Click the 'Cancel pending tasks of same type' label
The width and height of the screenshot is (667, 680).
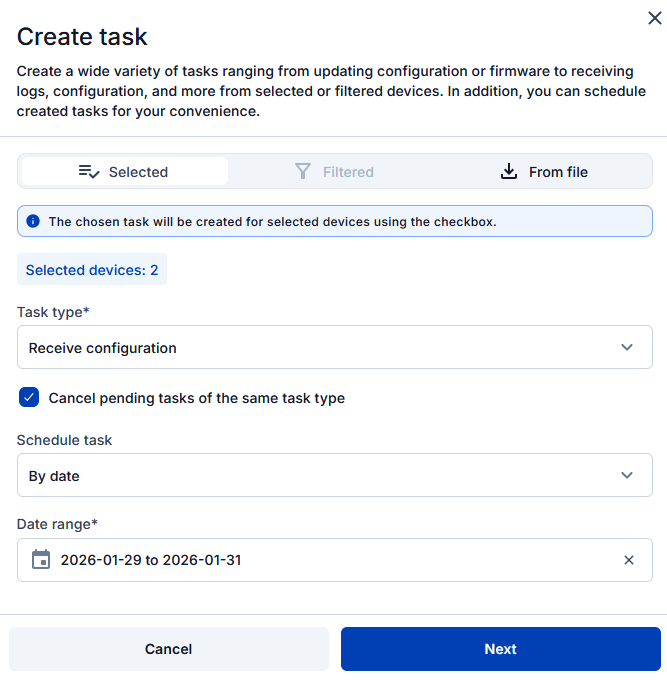point(197,398)
